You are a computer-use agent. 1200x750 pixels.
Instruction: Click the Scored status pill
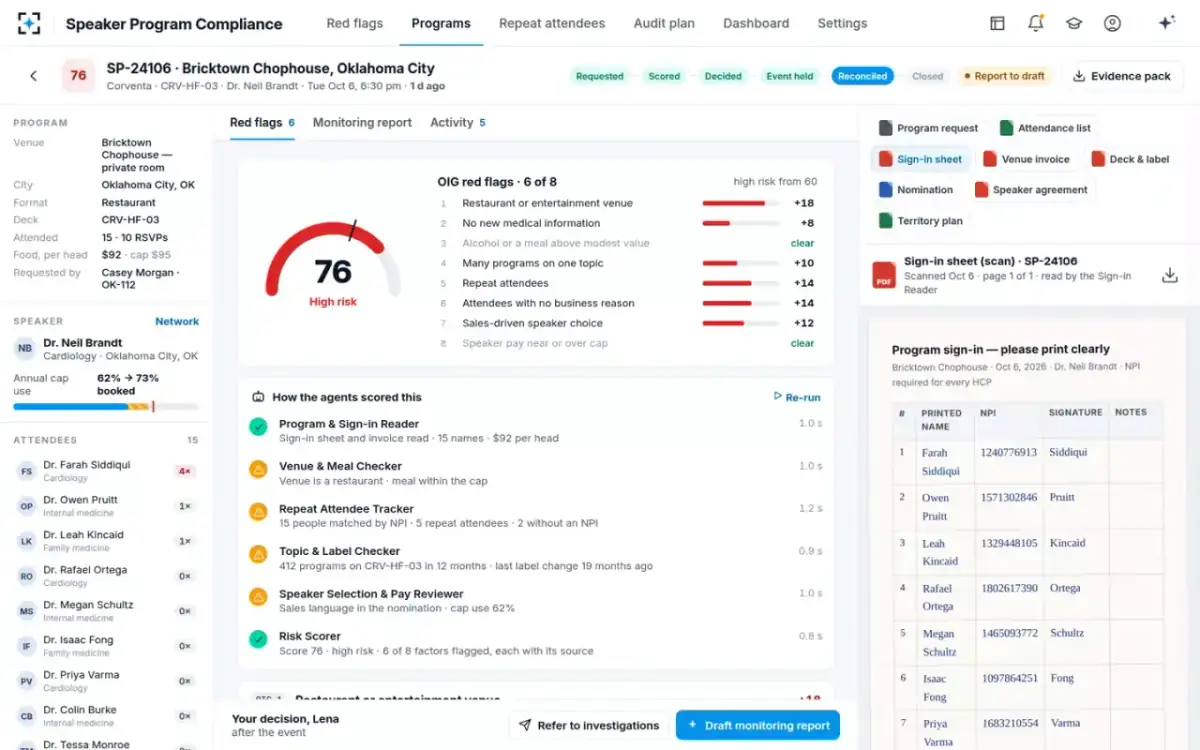click(x=664, y=76)
